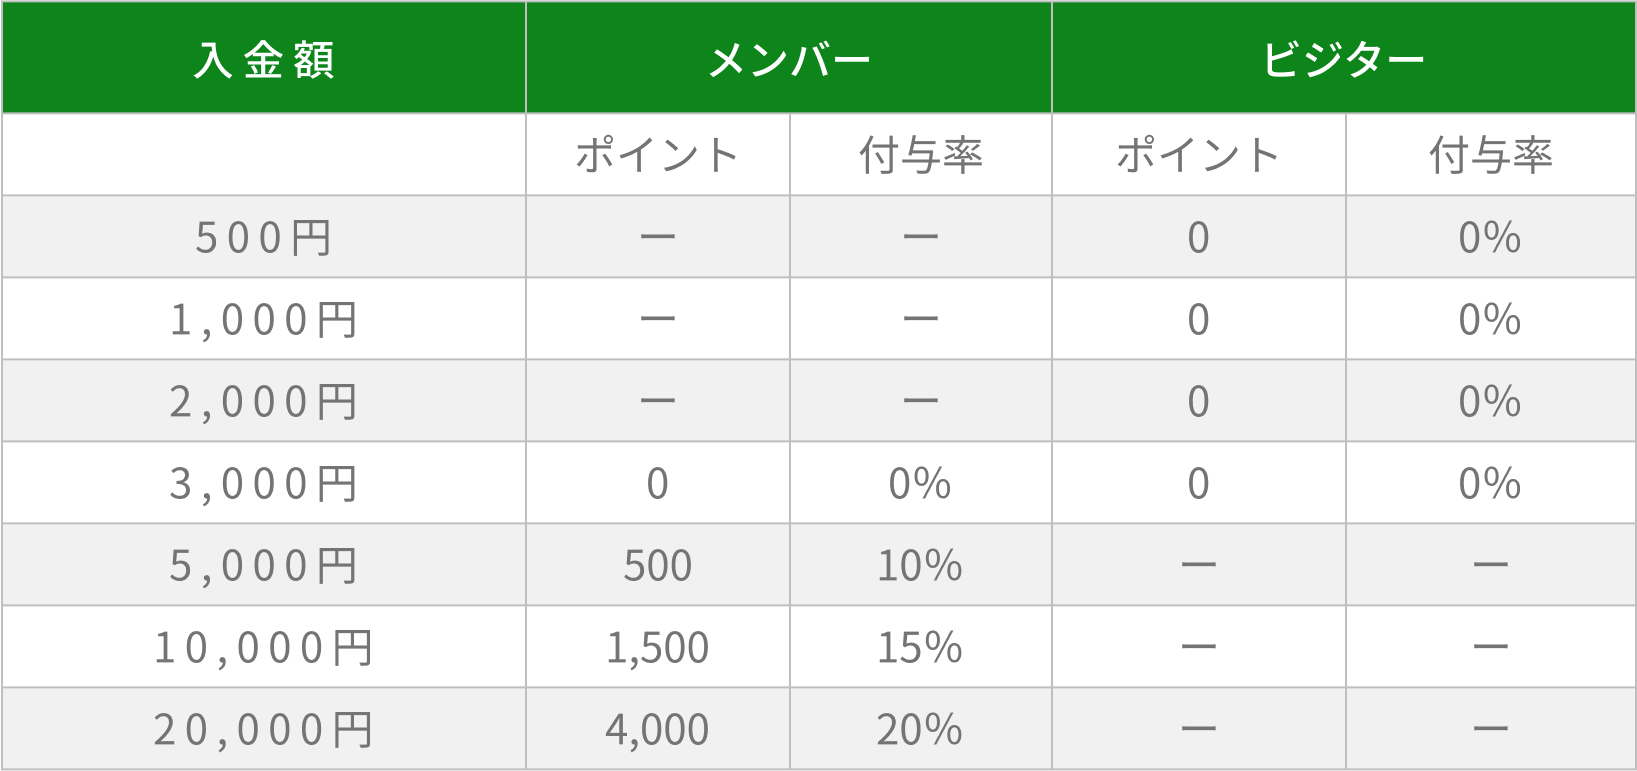Select the 10,000円 deposit amount cell
Image resolution: width=1637 pixels, height=771 pixels.
point(264,648)
